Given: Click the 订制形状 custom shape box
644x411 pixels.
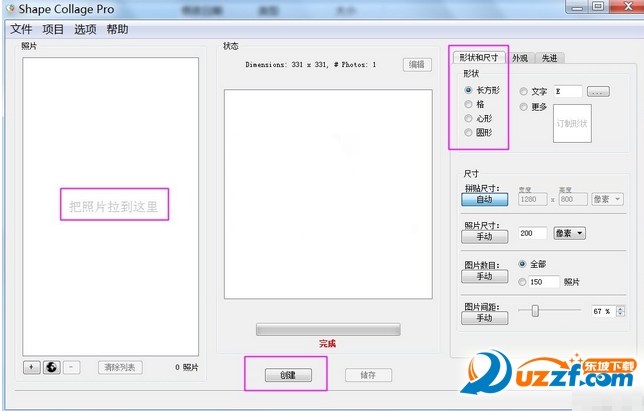Looking at the screenshot, I should point(572,123).
